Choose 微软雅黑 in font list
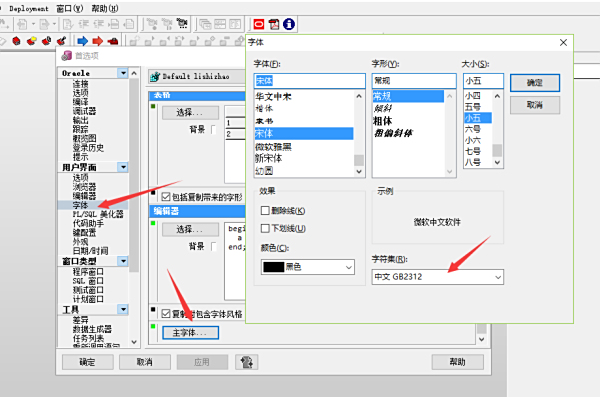 (x=273, y=147)
